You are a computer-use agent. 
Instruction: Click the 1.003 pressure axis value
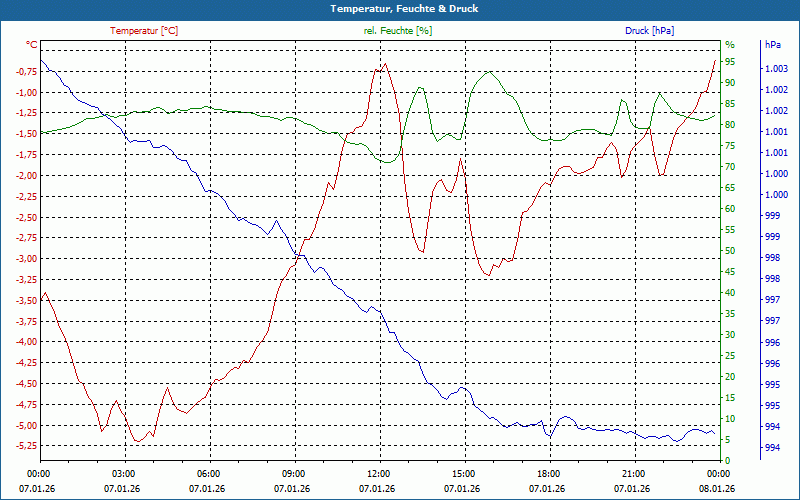(x=777, y=69)
